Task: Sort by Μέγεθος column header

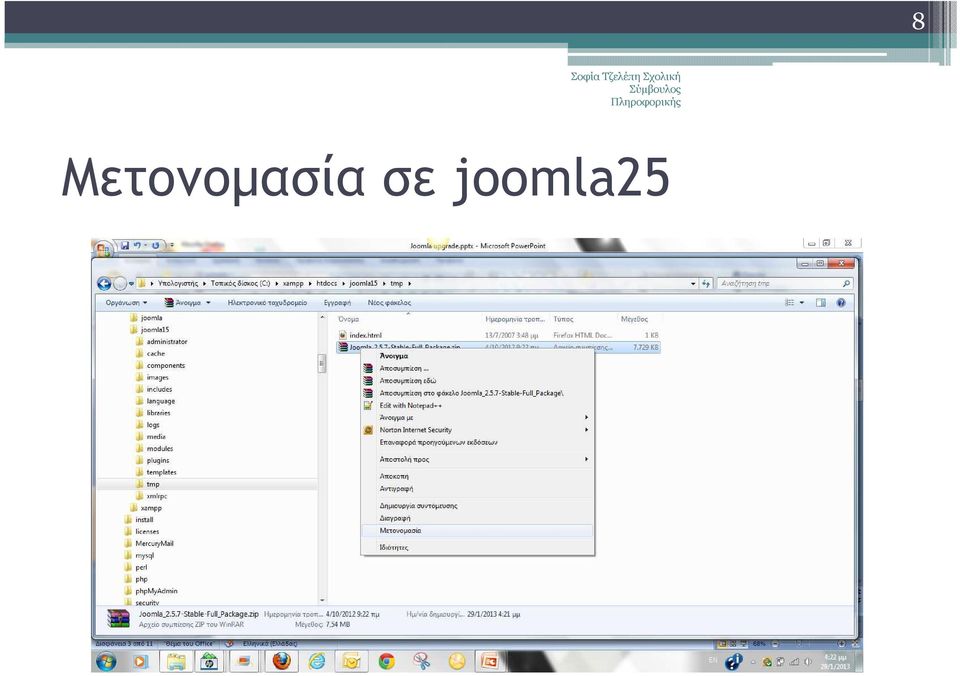Action: (634, 319)
